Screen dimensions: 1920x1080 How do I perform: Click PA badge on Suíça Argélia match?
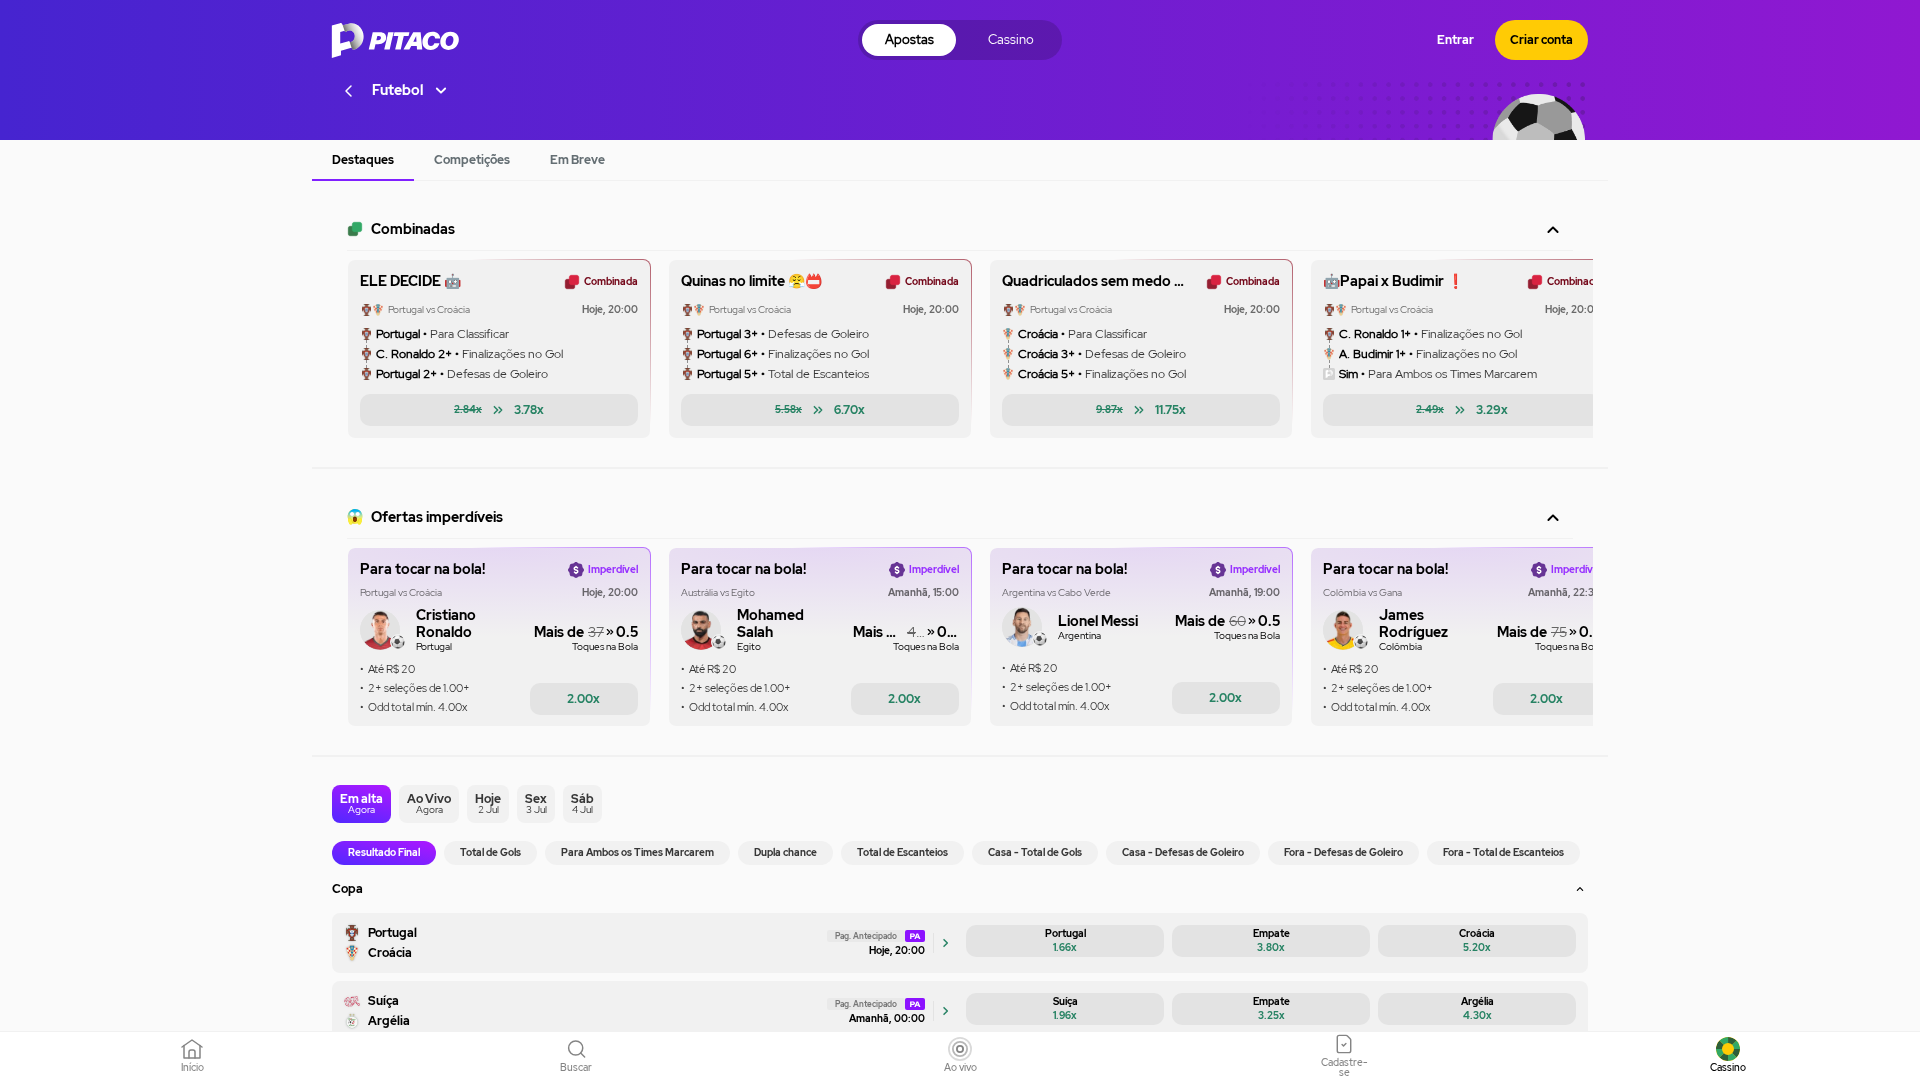(915, 1004)
